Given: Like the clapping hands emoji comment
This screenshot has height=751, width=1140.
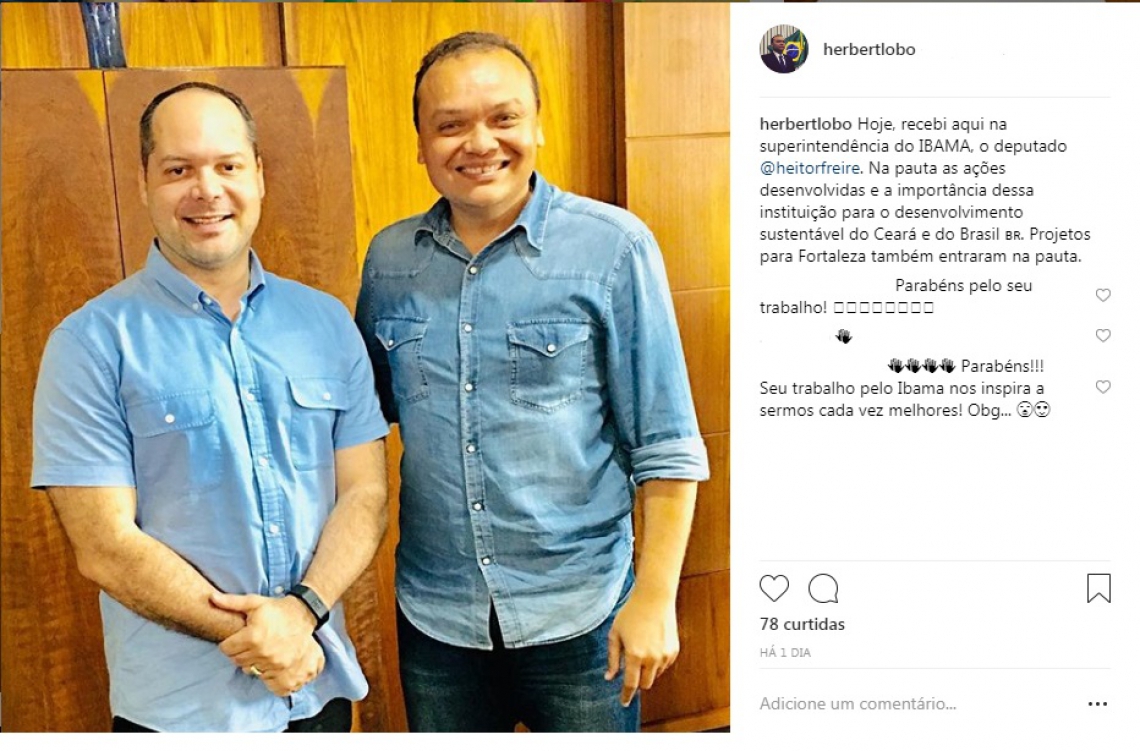Looking at the screenshot, I should pyautogui.click(x=1103, y=335).
